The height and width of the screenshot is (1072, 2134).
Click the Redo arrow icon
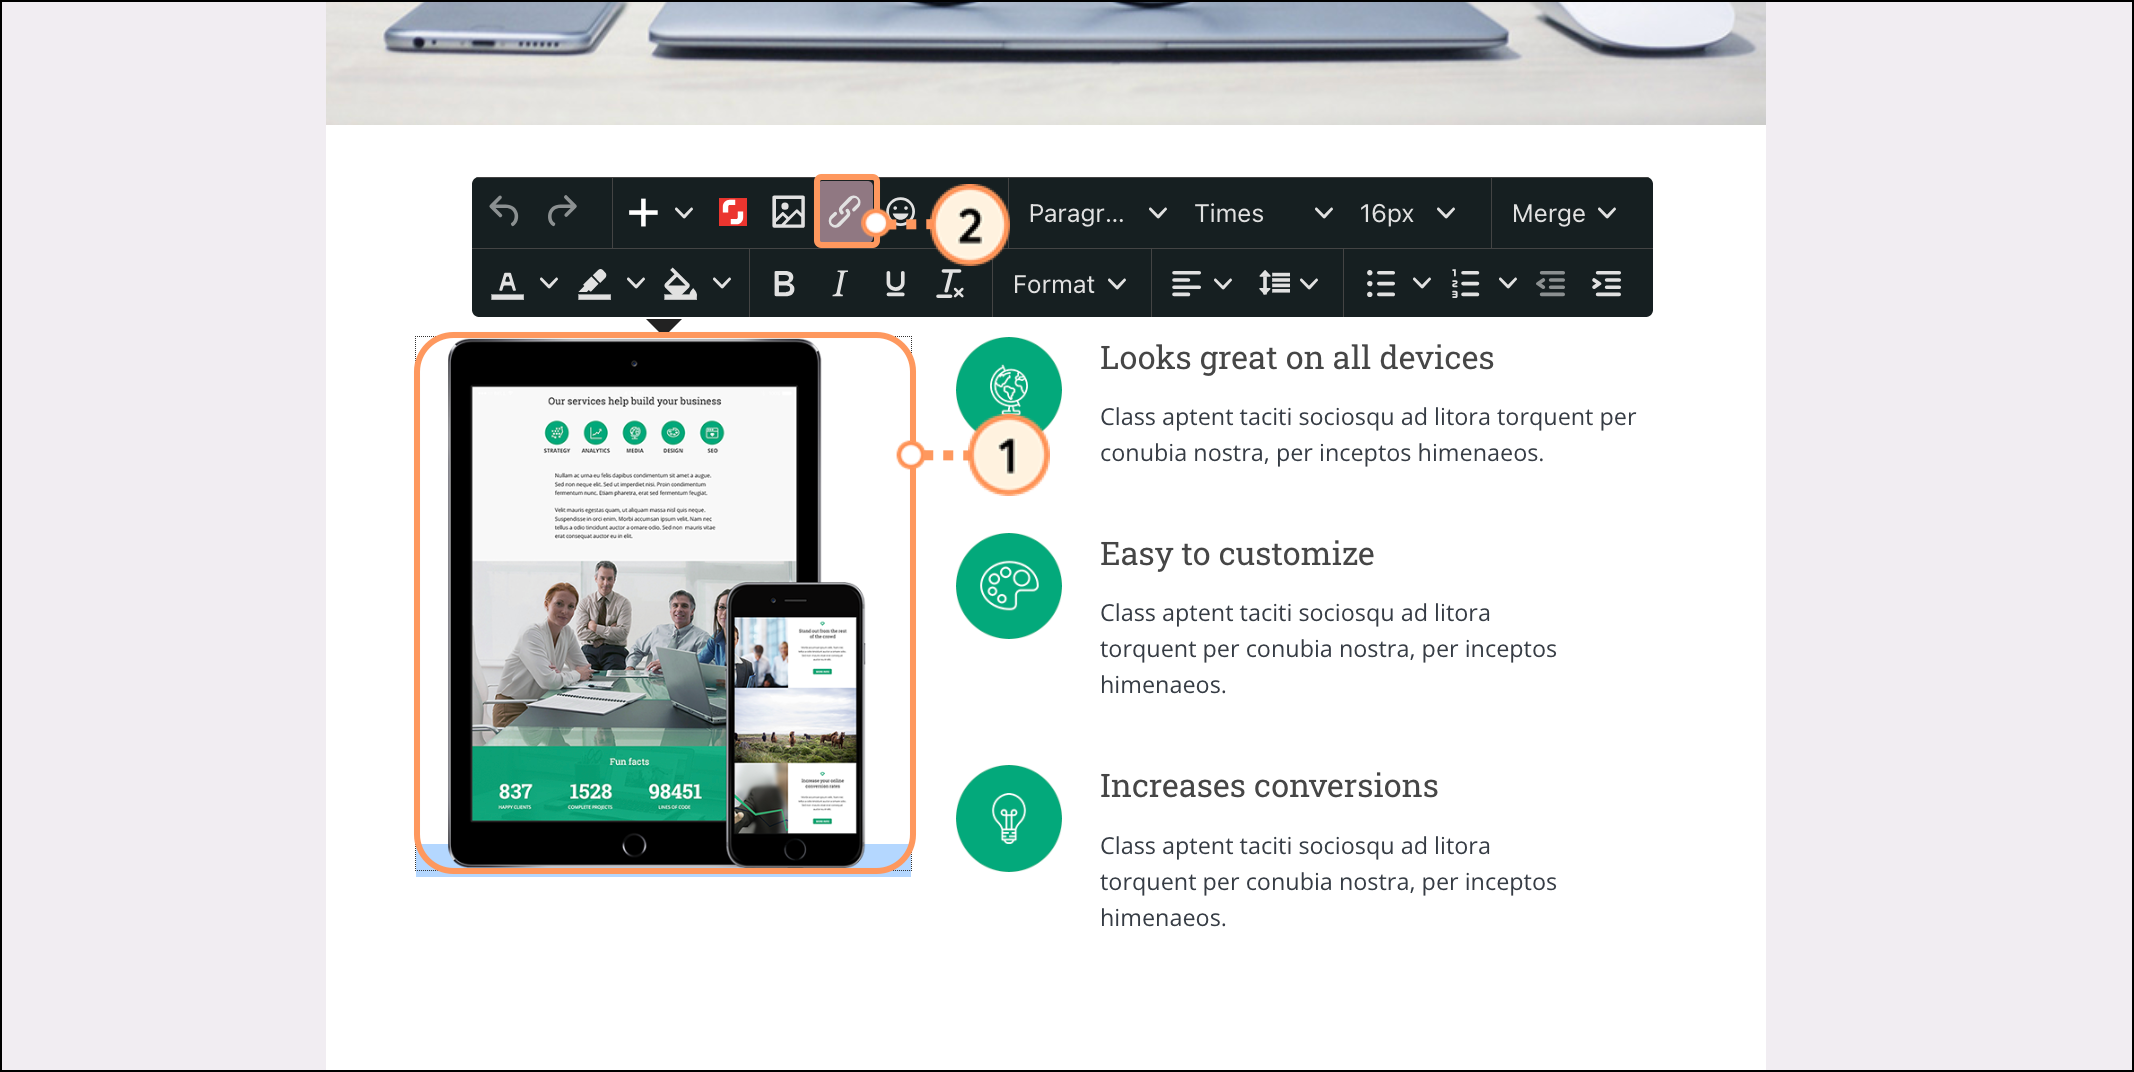pyautogui.click(x=562, y=212)
